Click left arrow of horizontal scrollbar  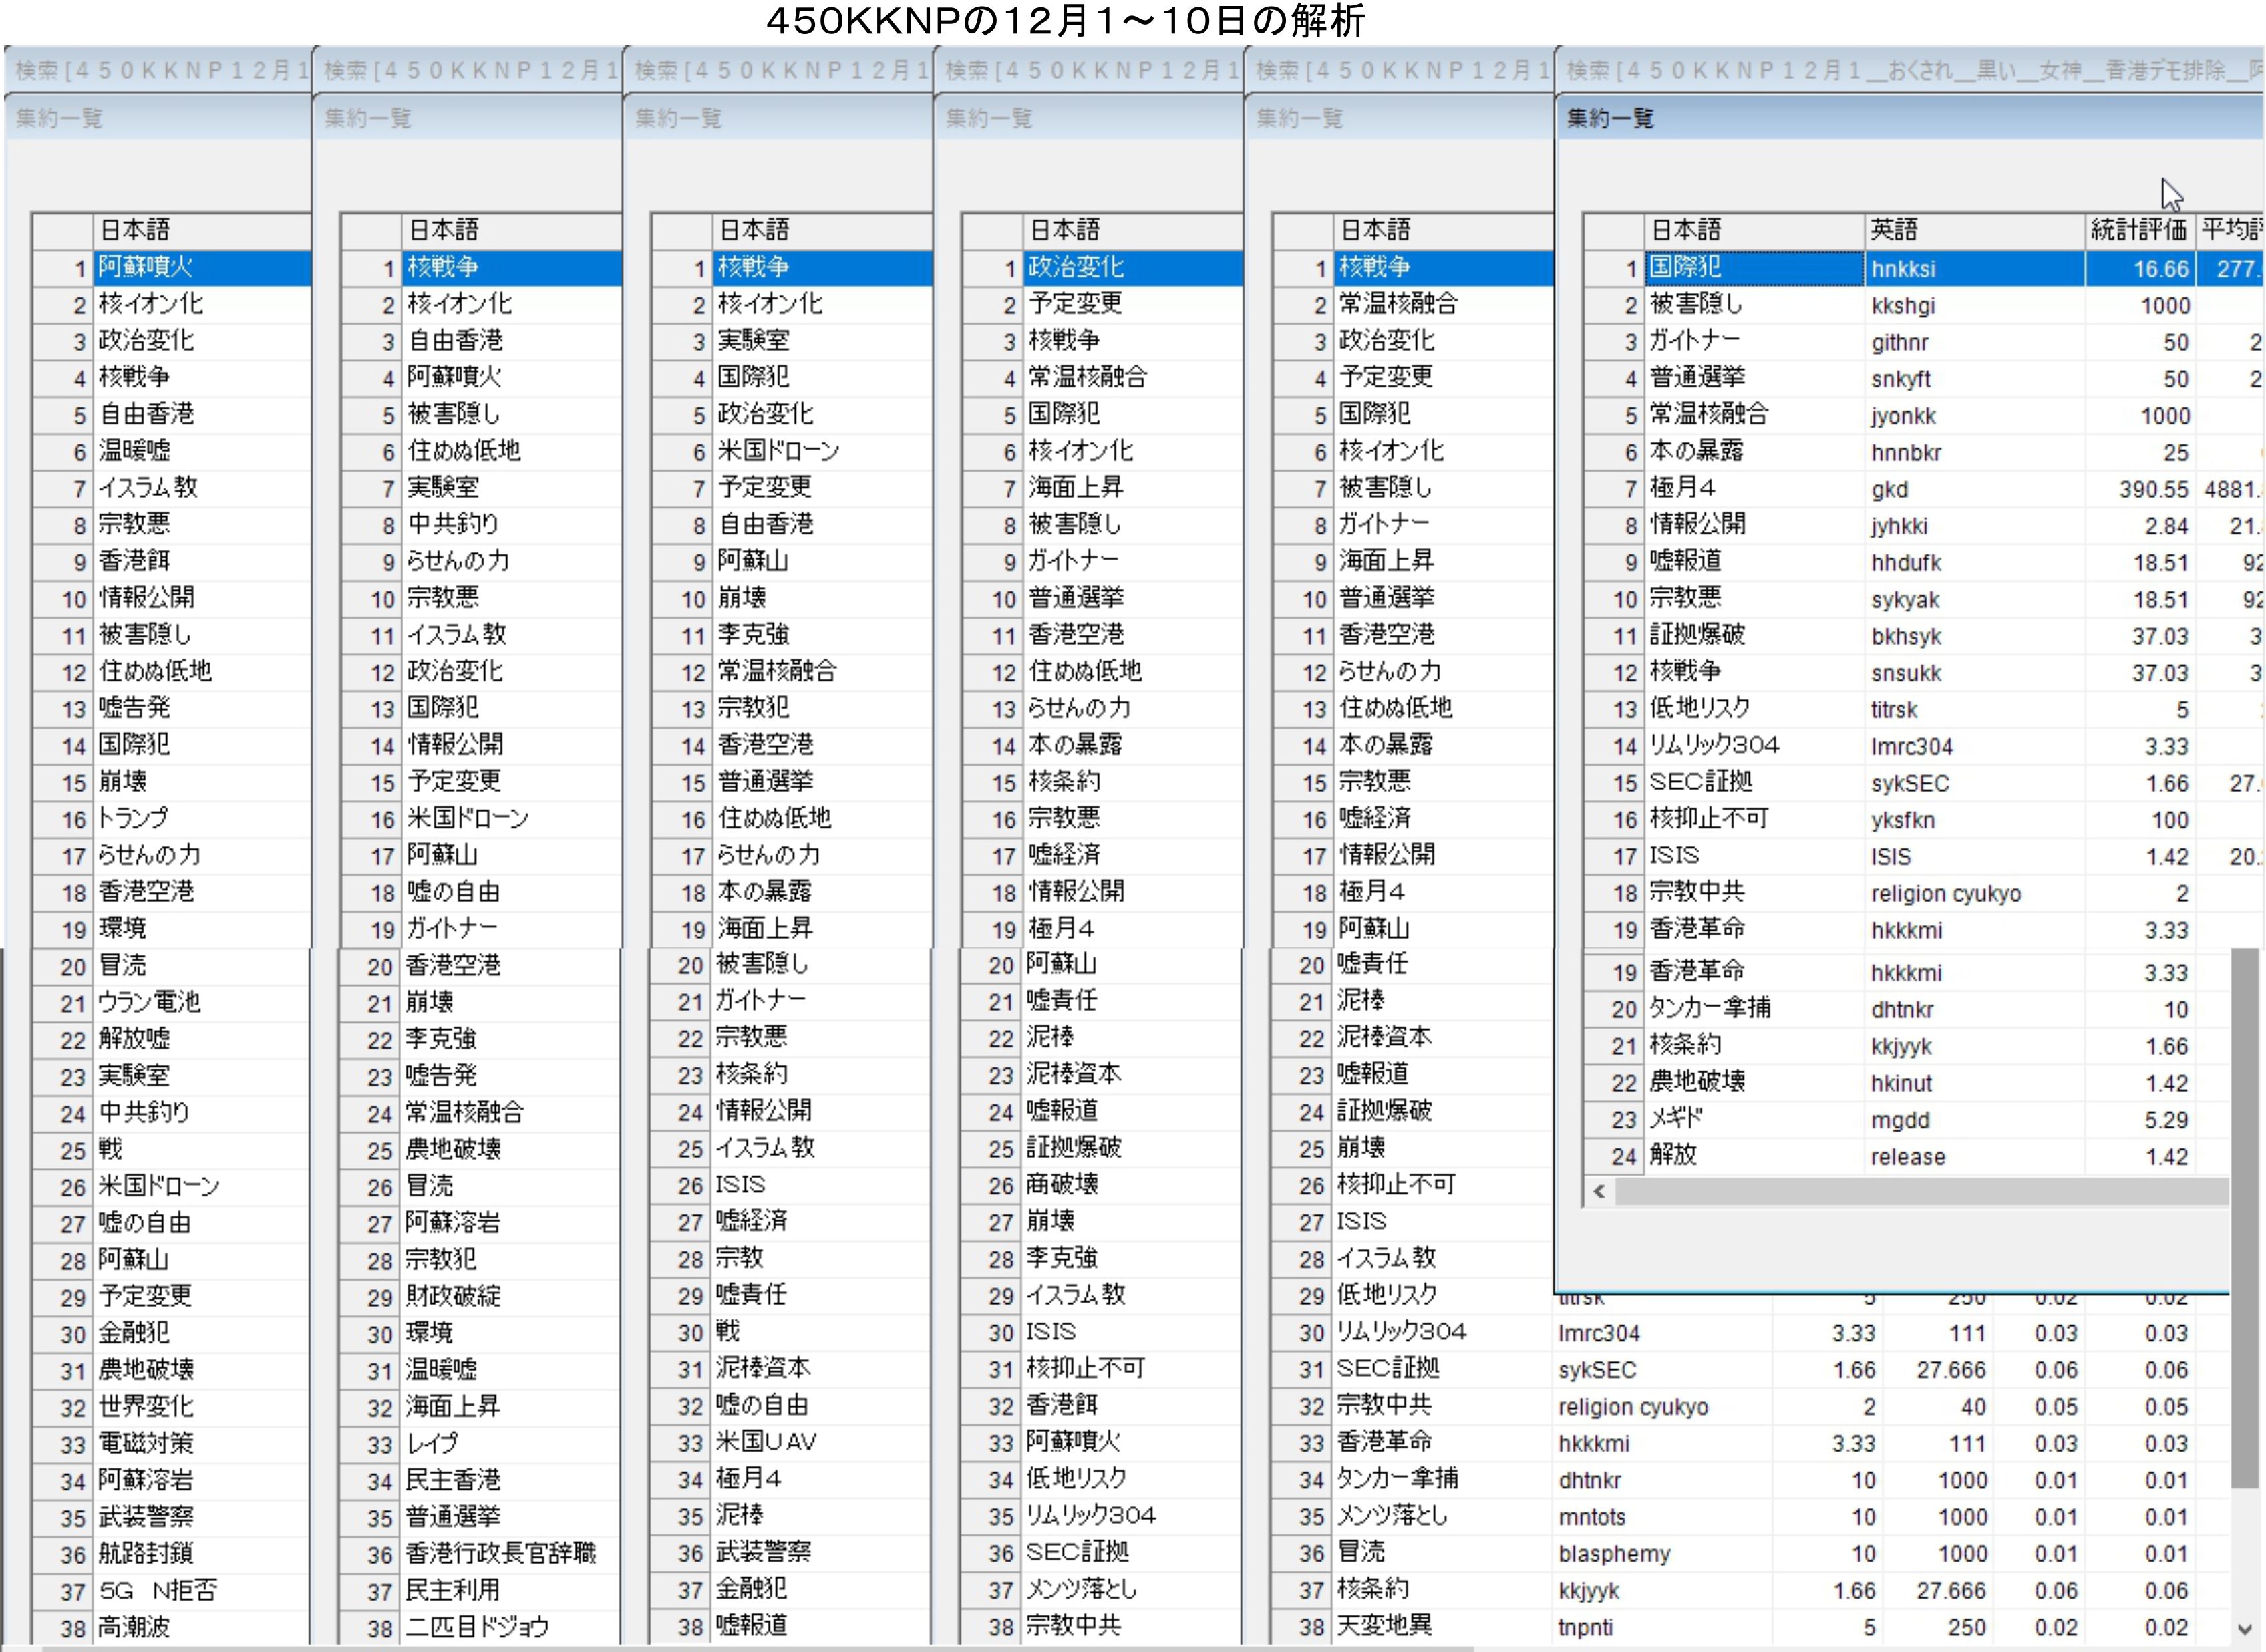[x=1599, y=1191]
